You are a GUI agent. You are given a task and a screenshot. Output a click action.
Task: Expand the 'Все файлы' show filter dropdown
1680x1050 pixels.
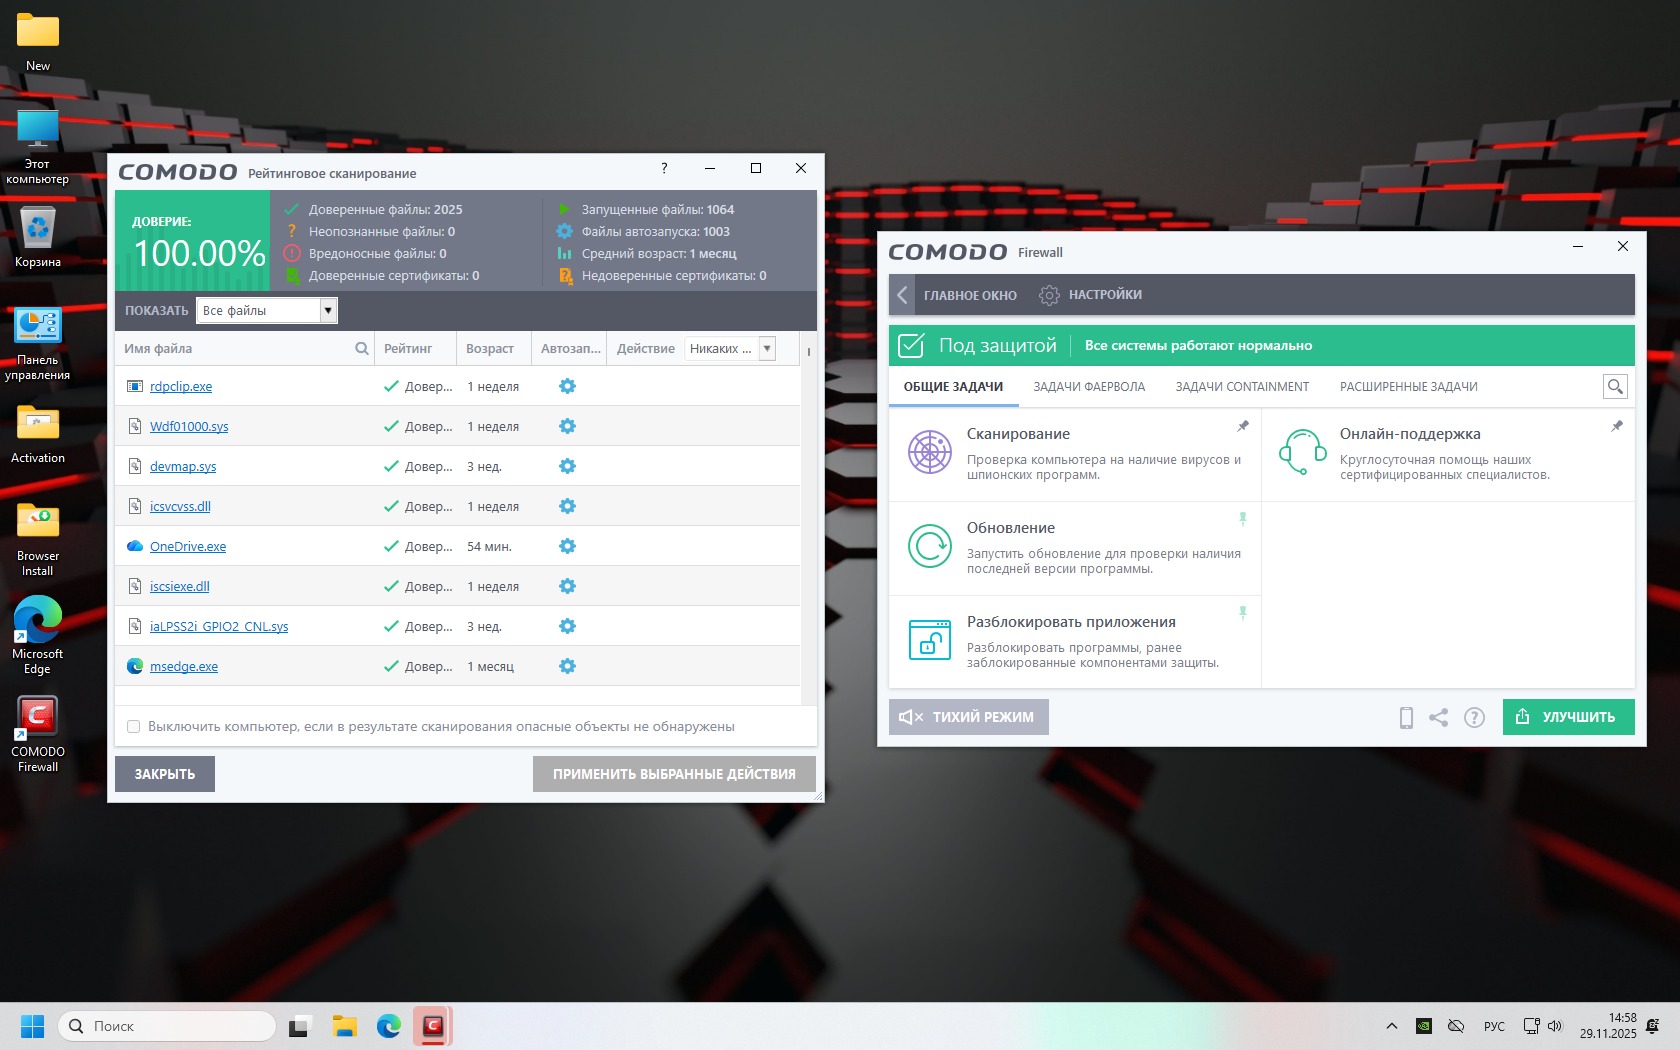tap(327, 311)
